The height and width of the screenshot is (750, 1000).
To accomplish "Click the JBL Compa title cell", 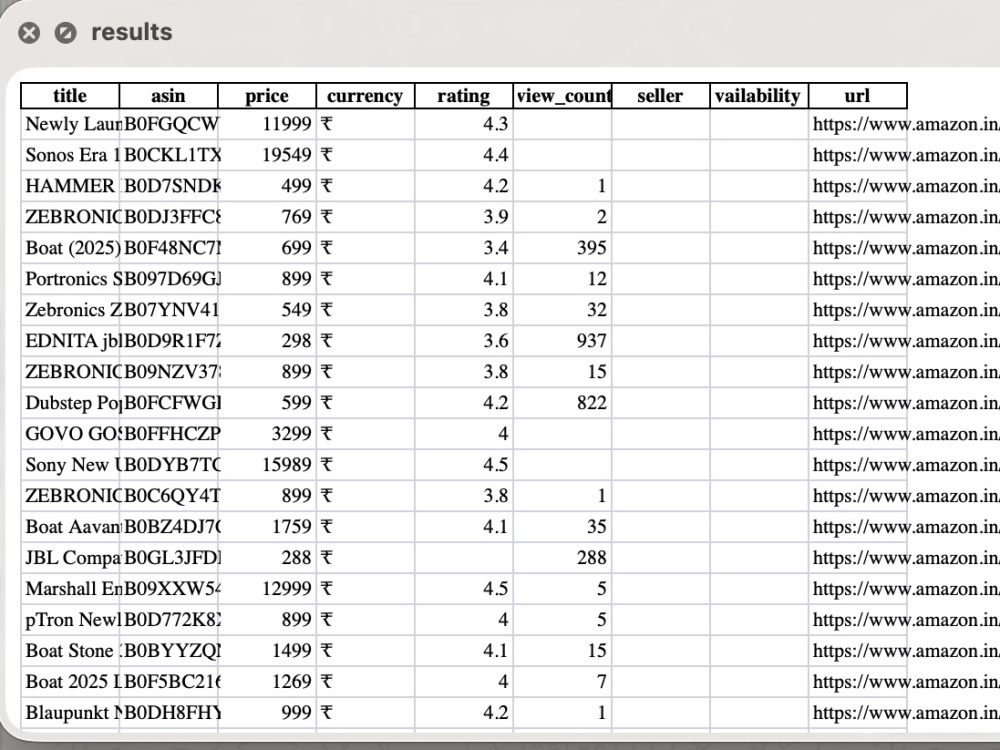I will click(x=70, y=557).
